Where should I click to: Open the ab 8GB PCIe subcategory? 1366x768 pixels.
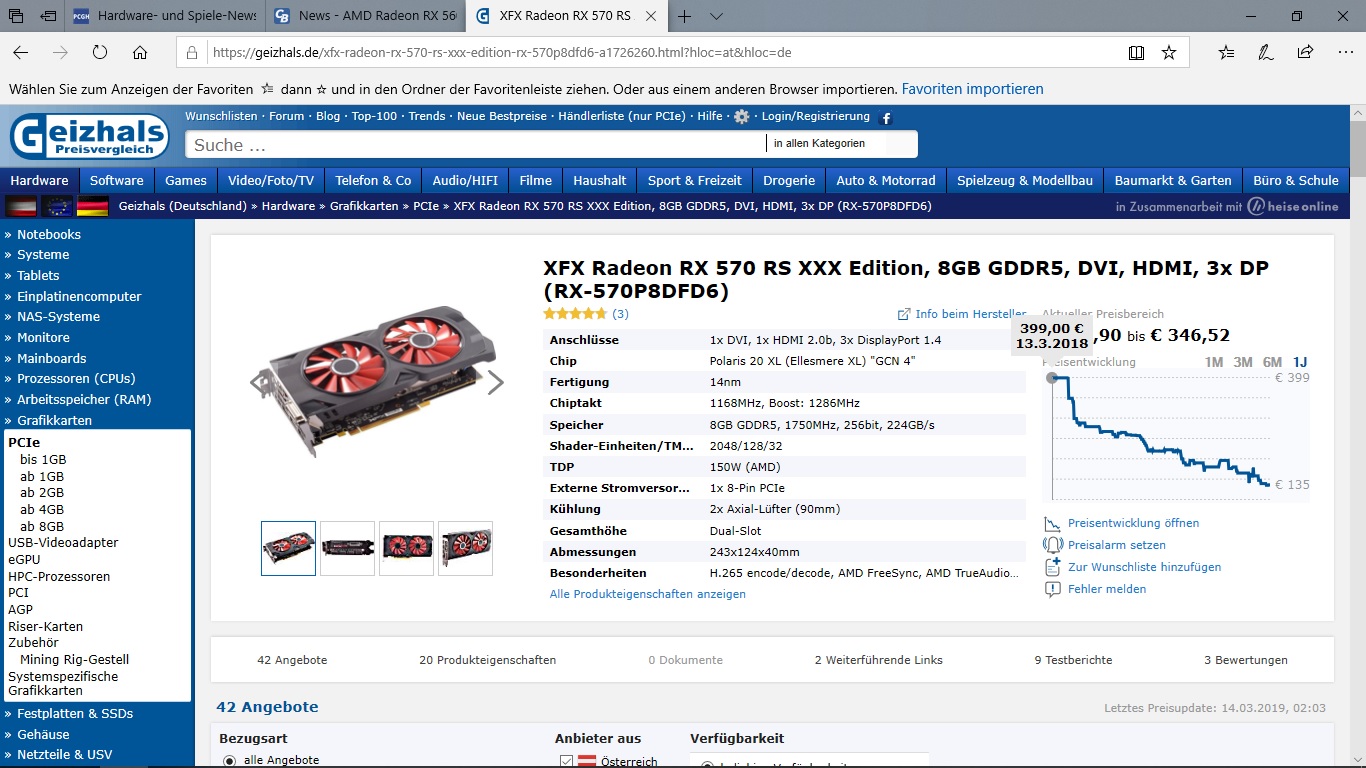[x=42, y=526]
